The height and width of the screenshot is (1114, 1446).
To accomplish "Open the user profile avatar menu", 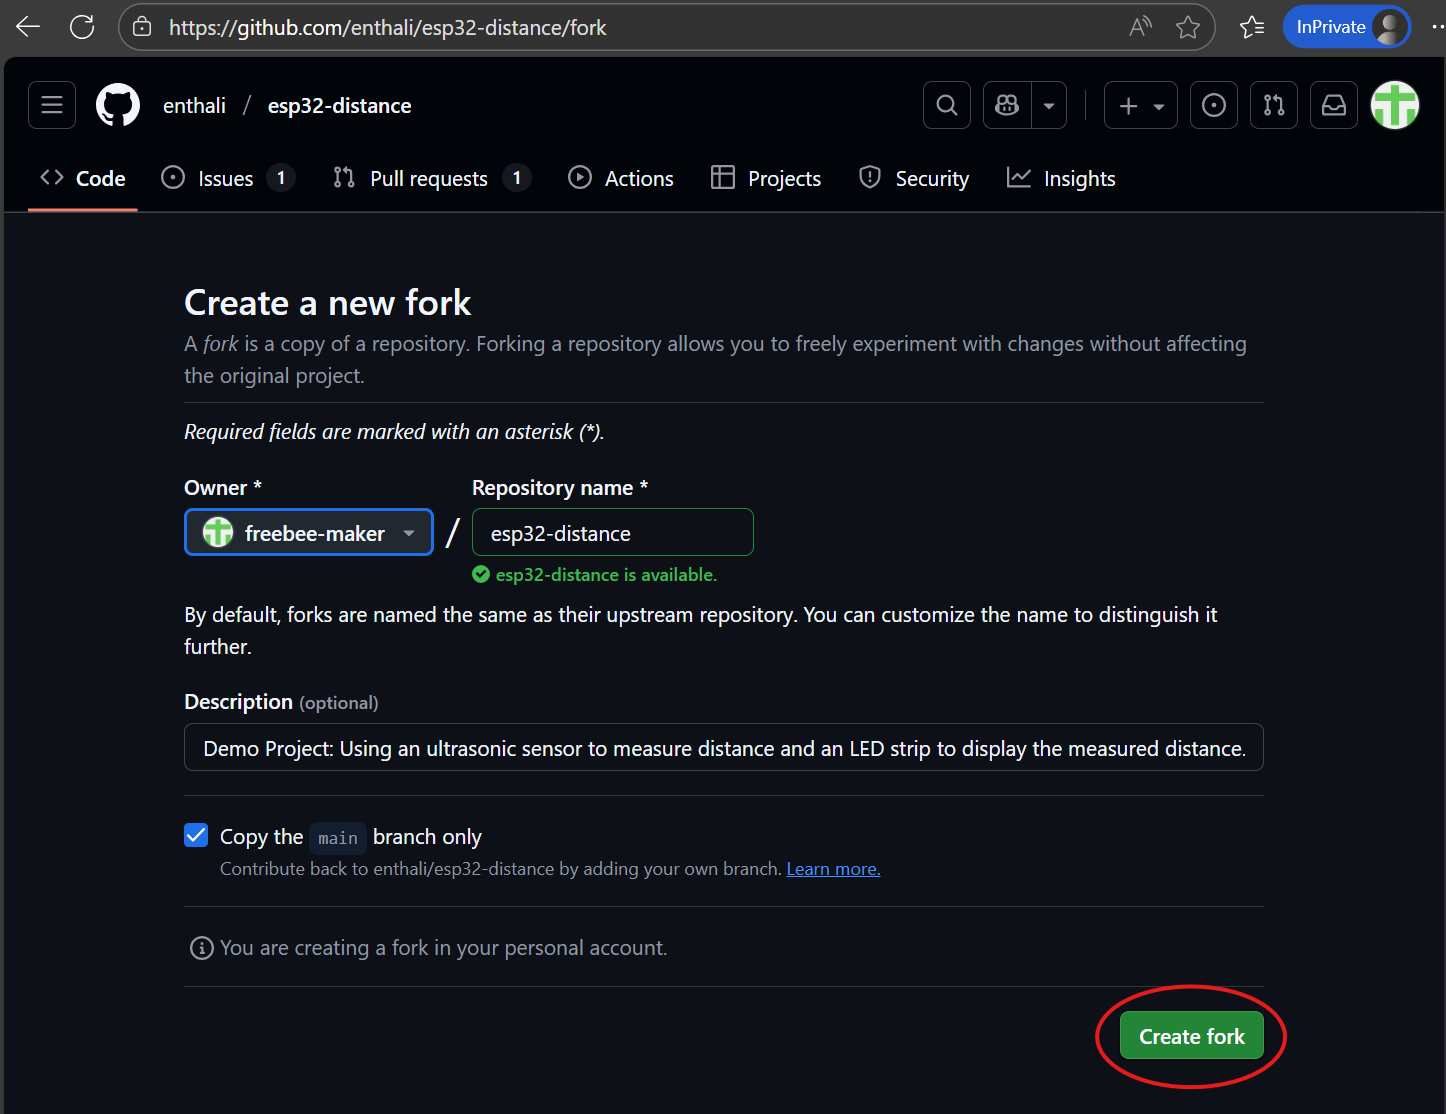I will click(1394, 105).
